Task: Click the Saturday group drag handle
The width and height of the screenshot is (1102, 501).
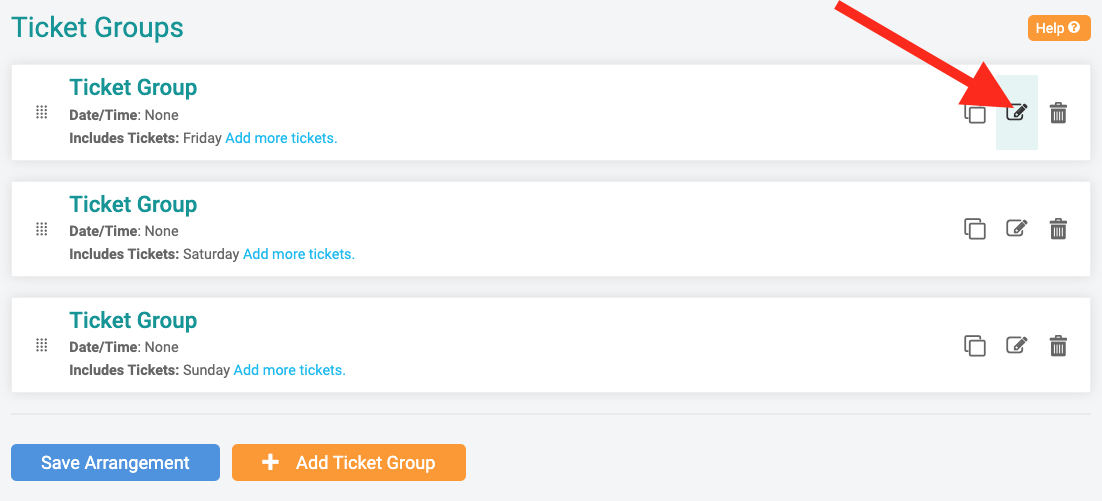Action: pyautogui.click(x=41, y=229)
